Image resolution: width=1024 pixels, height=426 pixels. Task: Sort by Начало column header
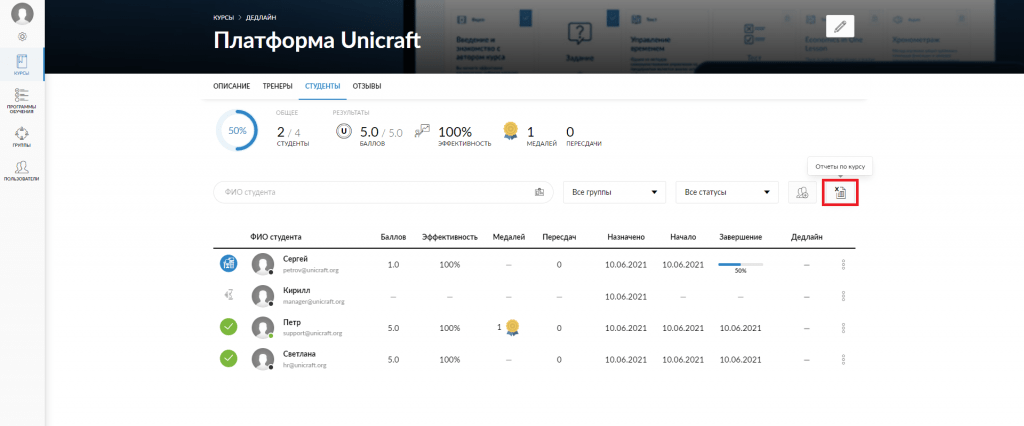click(x=682, y=237)
